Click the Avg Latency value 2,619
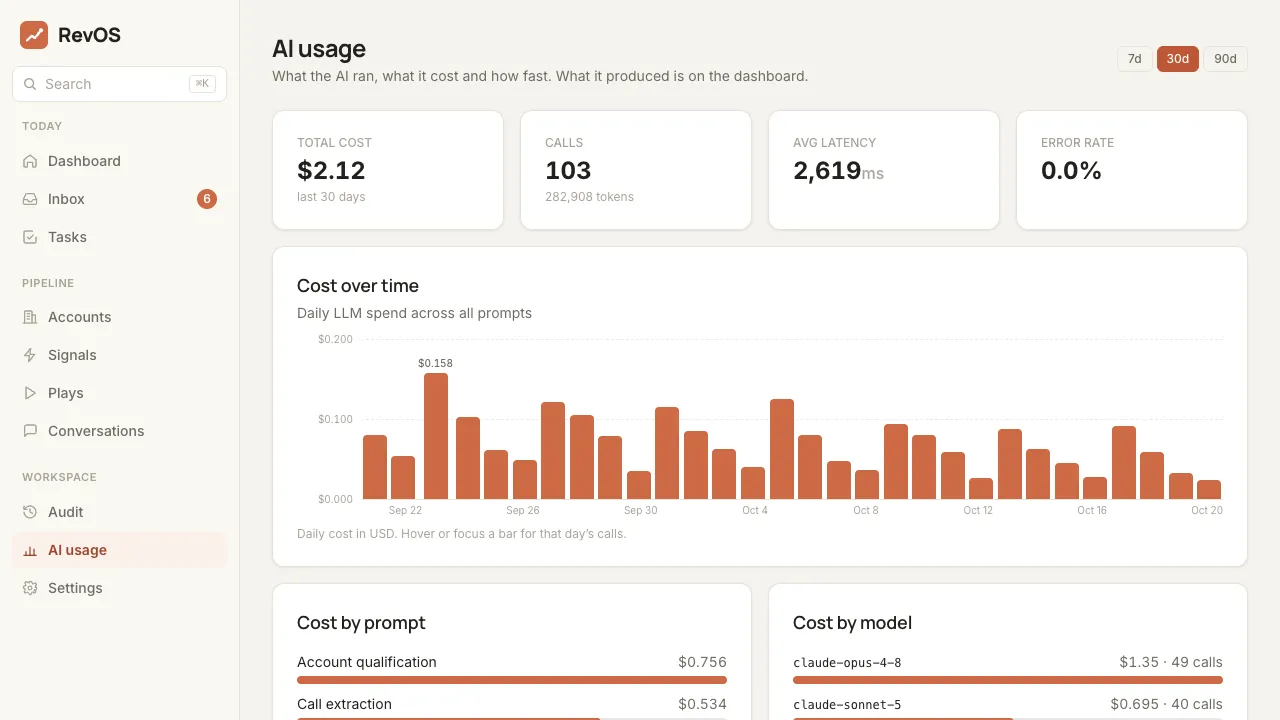Screen dimensions: 1280x720 tap(827, 171)
